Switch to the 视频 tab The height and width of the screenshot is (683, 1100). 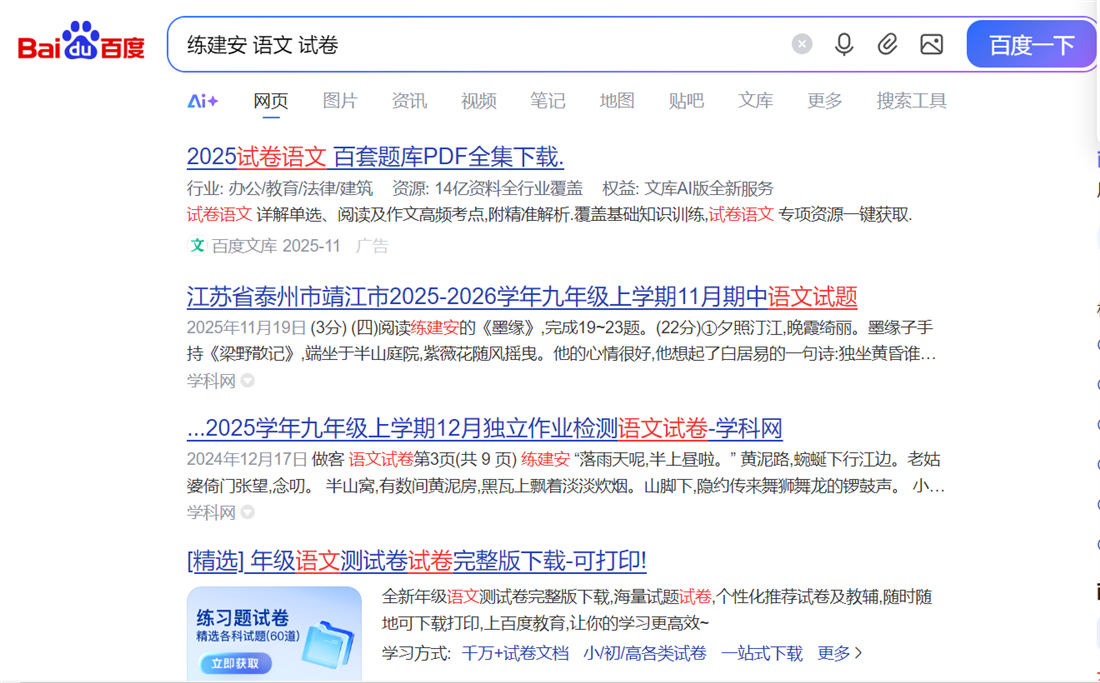tap(478, 100)
